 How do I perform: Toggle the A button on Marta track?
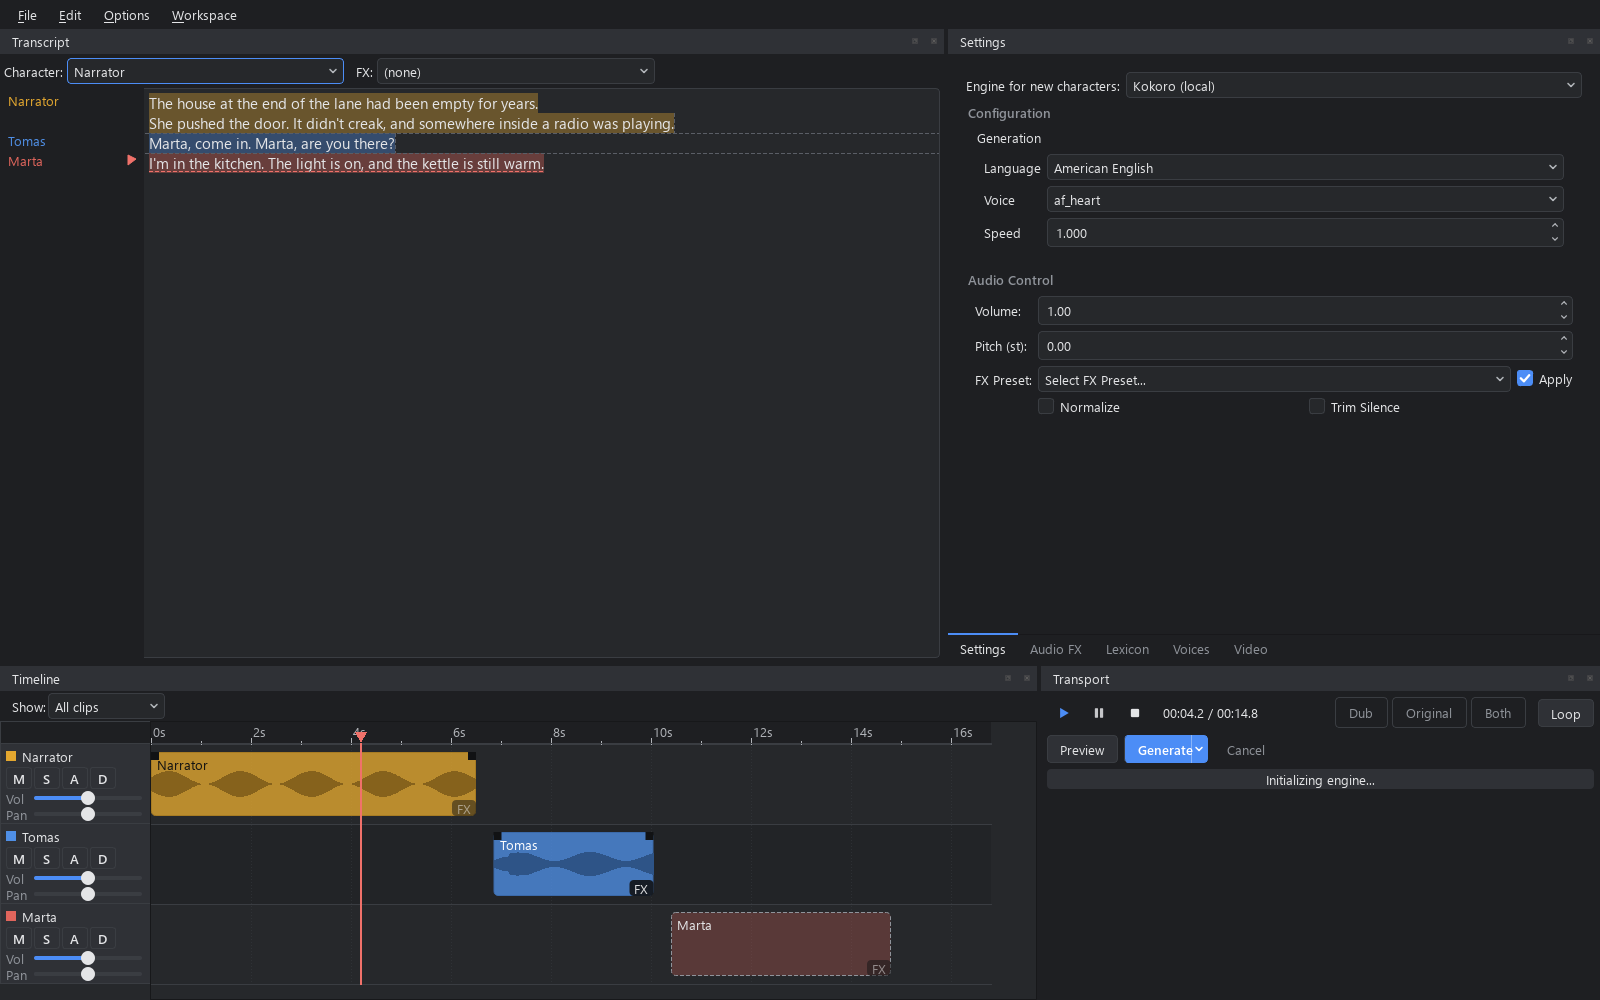74,939
